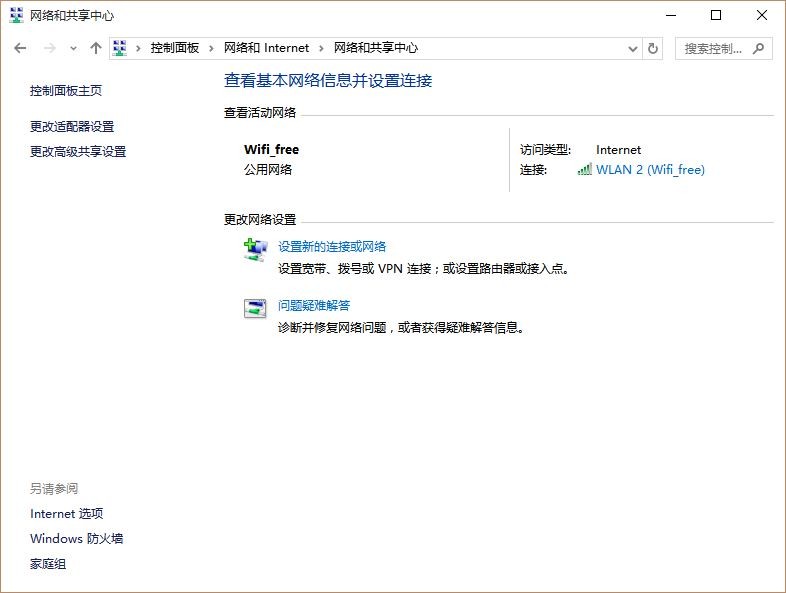The image size is (786, 593).
Task: Refresh the address bar location
Action: pos(653,48)
